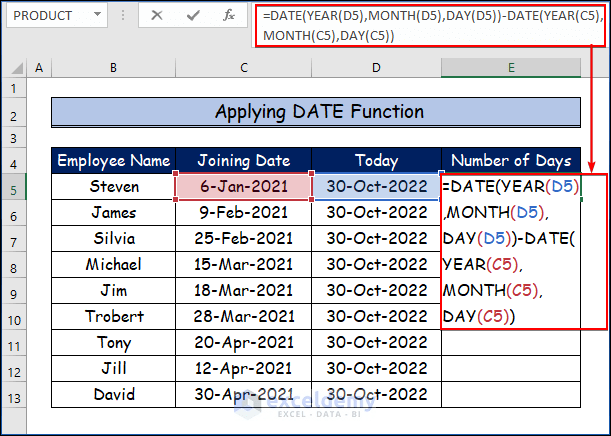
Task: Click the 'Employee Name' header cell
Action: tap(113, 161)
